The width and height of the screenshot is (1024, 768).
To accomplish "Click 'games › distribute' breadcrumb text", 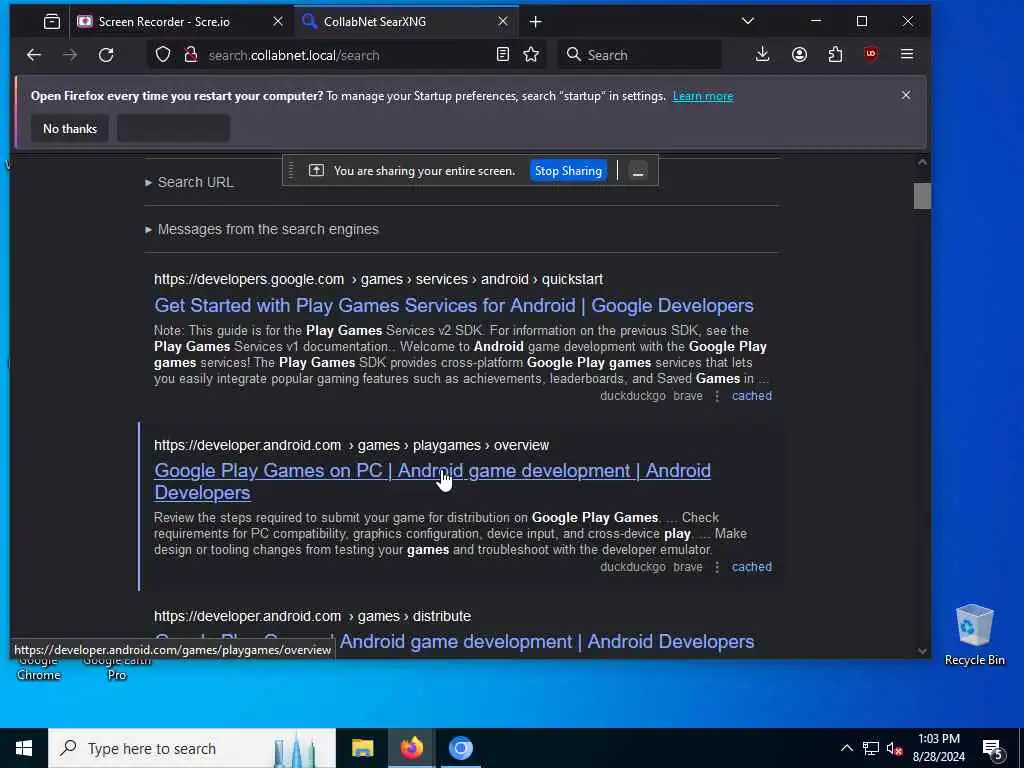I will tap(414, 616).
